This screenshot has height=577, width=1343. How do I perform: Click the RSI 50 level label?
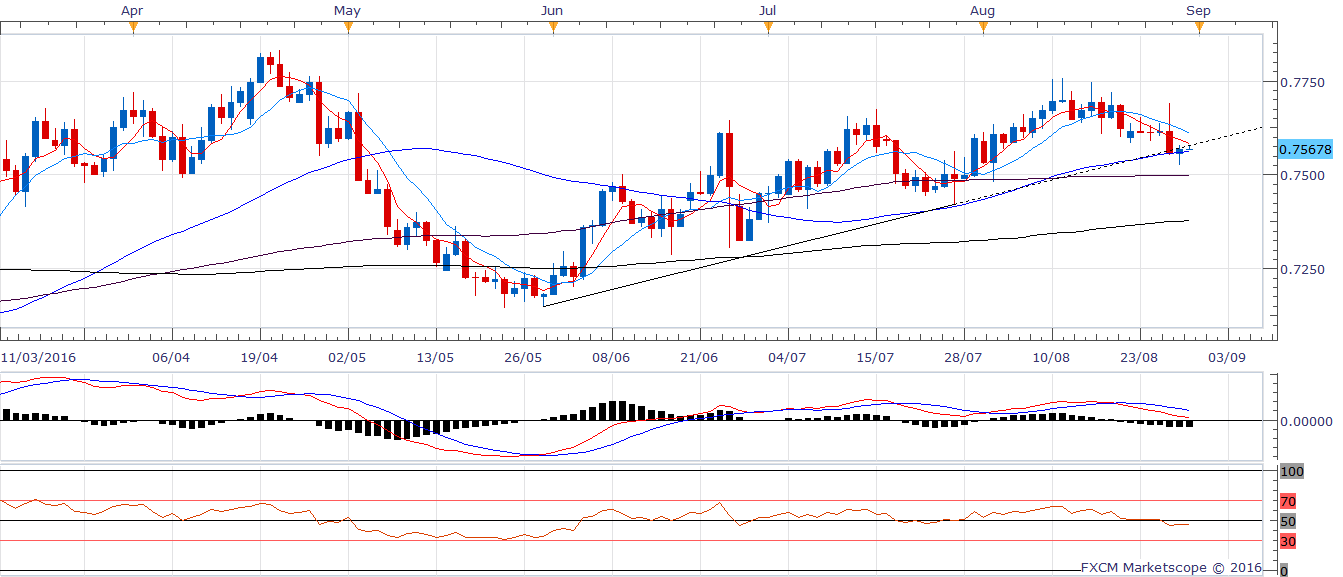[x=1288, y=521]
